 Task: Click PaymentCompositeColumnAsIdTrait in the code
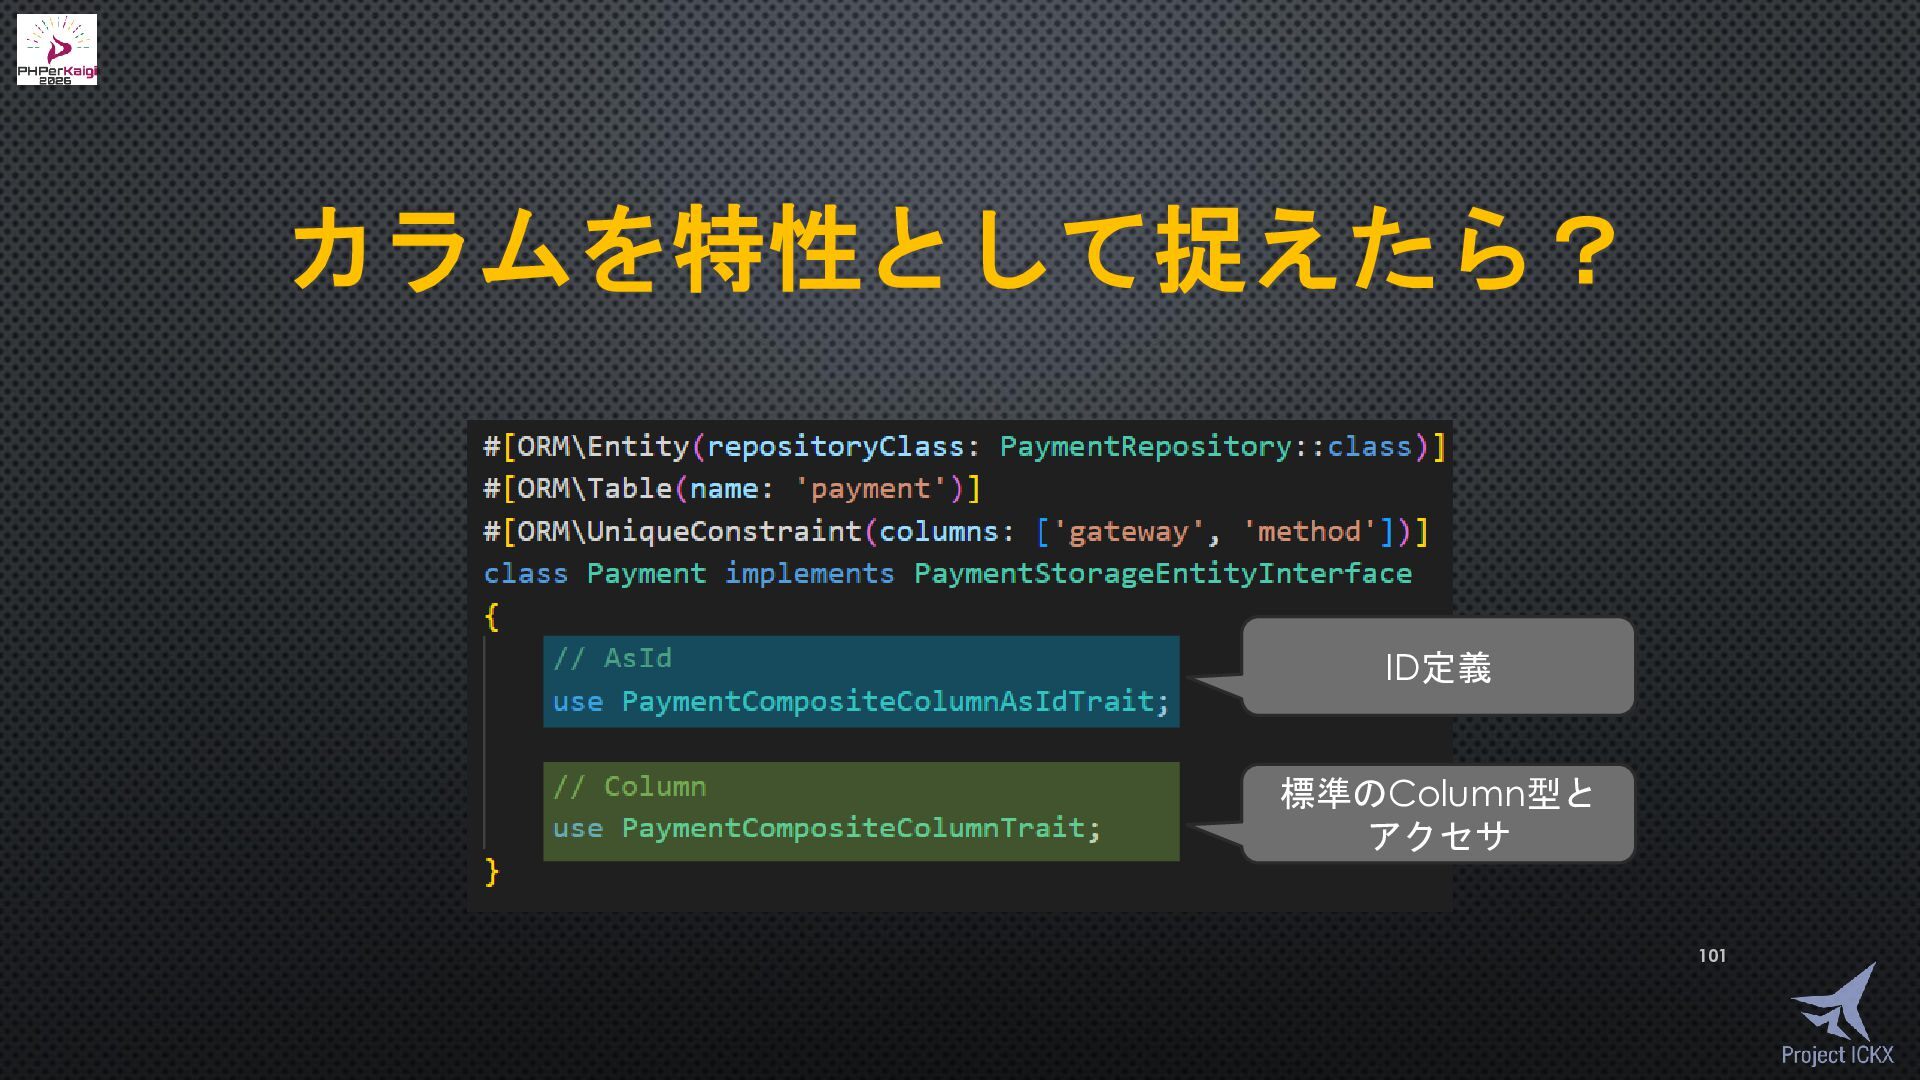887,702
